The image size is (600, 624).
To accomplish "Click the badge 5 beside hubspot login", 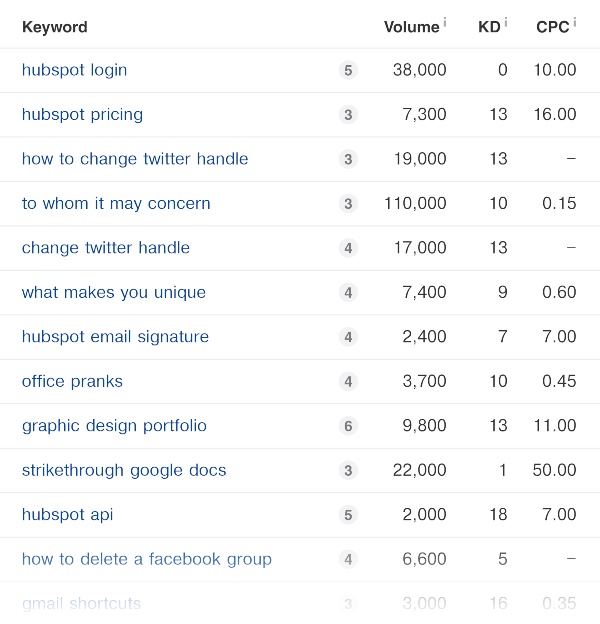I will (x=348, y=70).
